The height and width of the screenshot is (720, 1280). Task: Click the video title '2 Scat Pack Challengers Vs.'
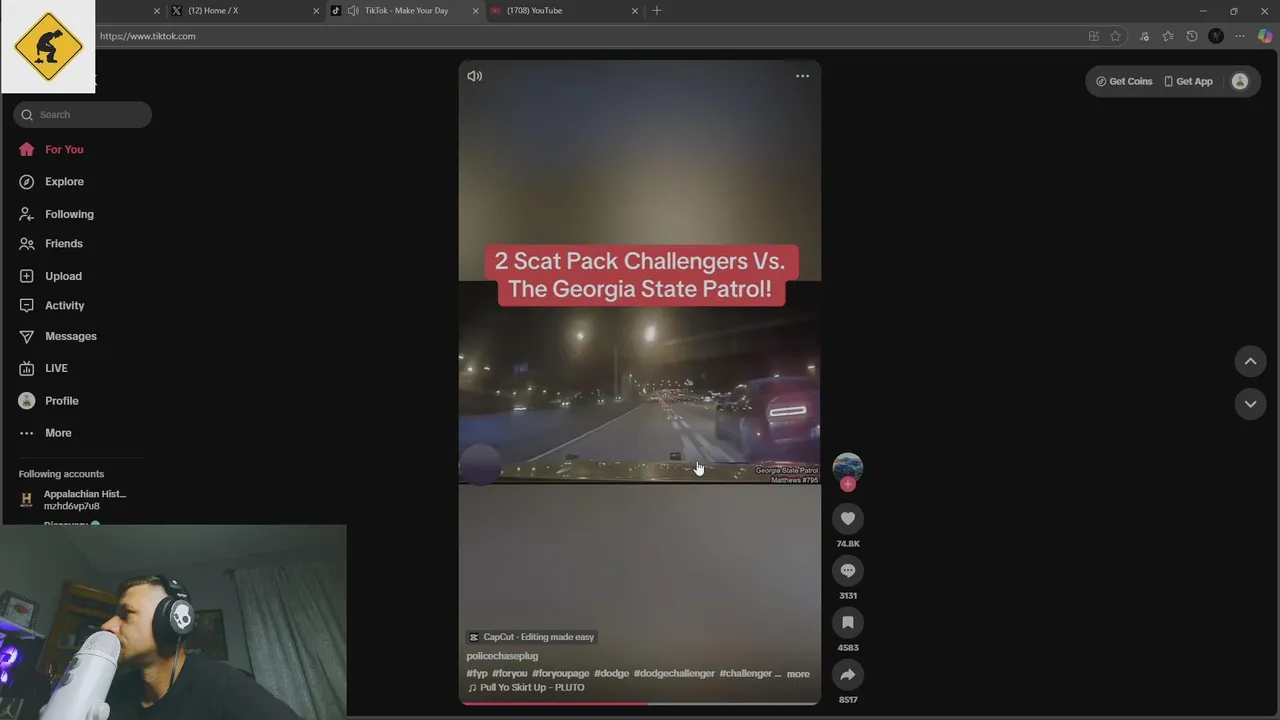640,262
